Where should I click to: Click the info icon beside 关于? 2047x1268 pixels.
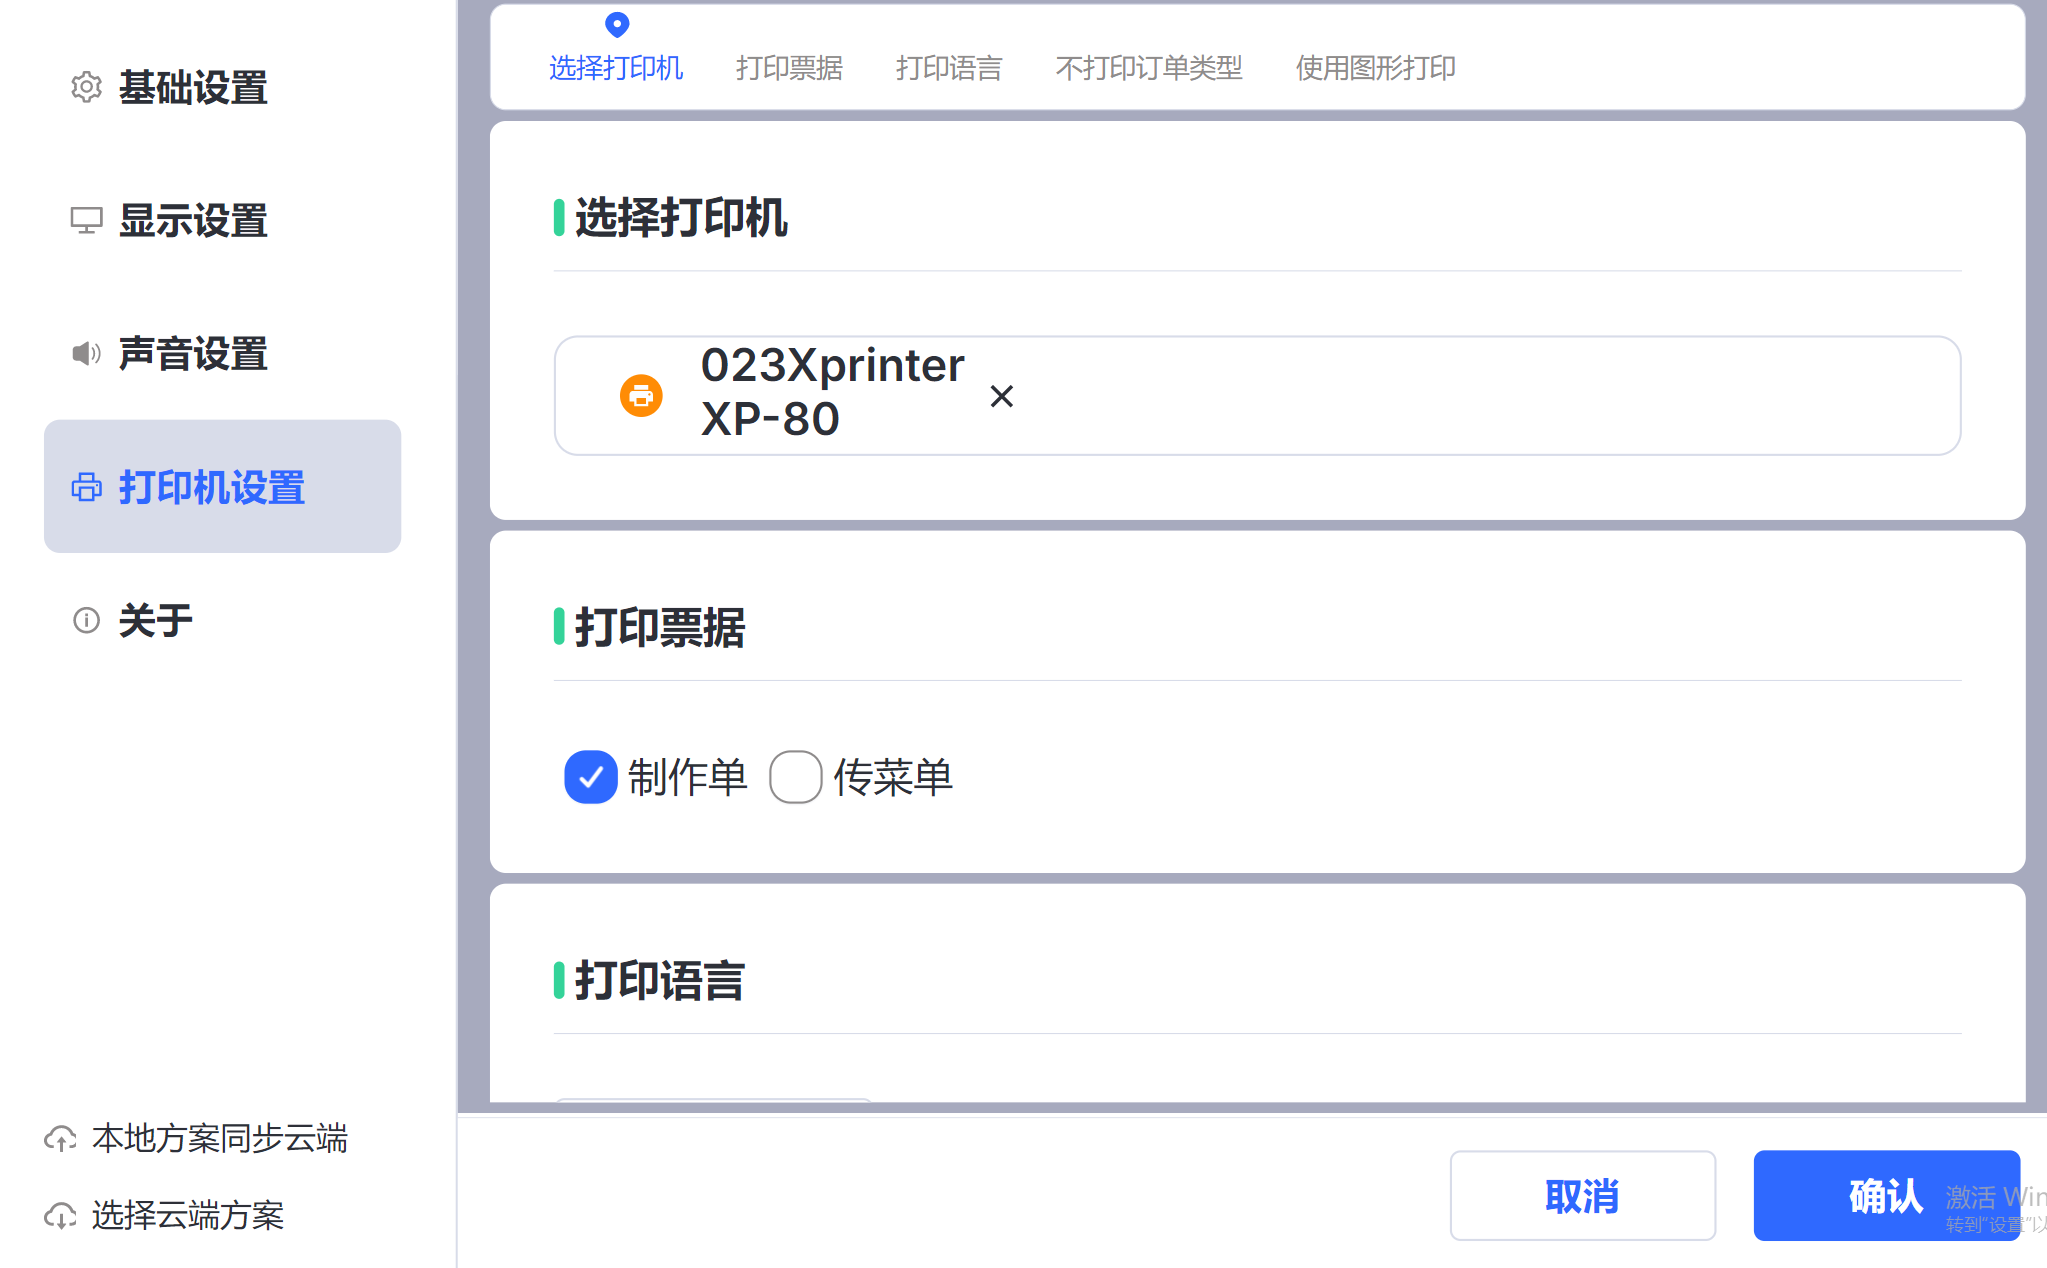[x=86, y=620]
